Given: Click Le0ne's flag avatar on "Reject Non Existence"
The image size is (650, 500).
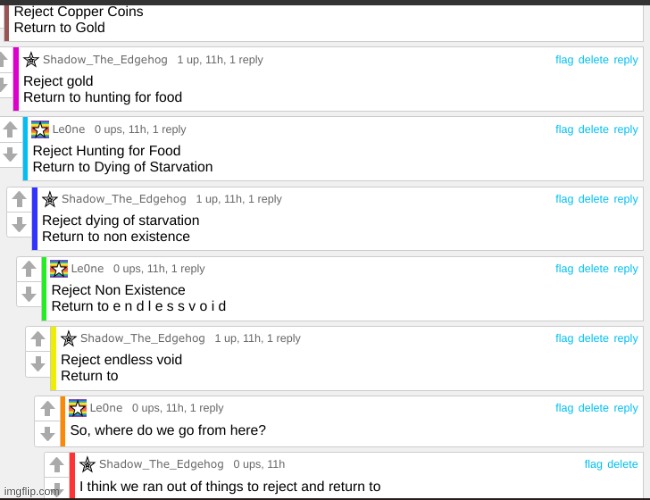Looking at the screenshot, I should coord(59,268).
